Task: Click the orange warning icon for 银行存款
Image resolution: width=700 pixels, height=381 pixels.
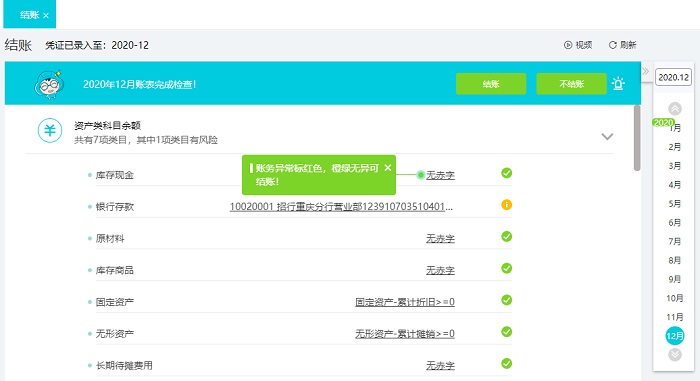Action: [506, 205]
